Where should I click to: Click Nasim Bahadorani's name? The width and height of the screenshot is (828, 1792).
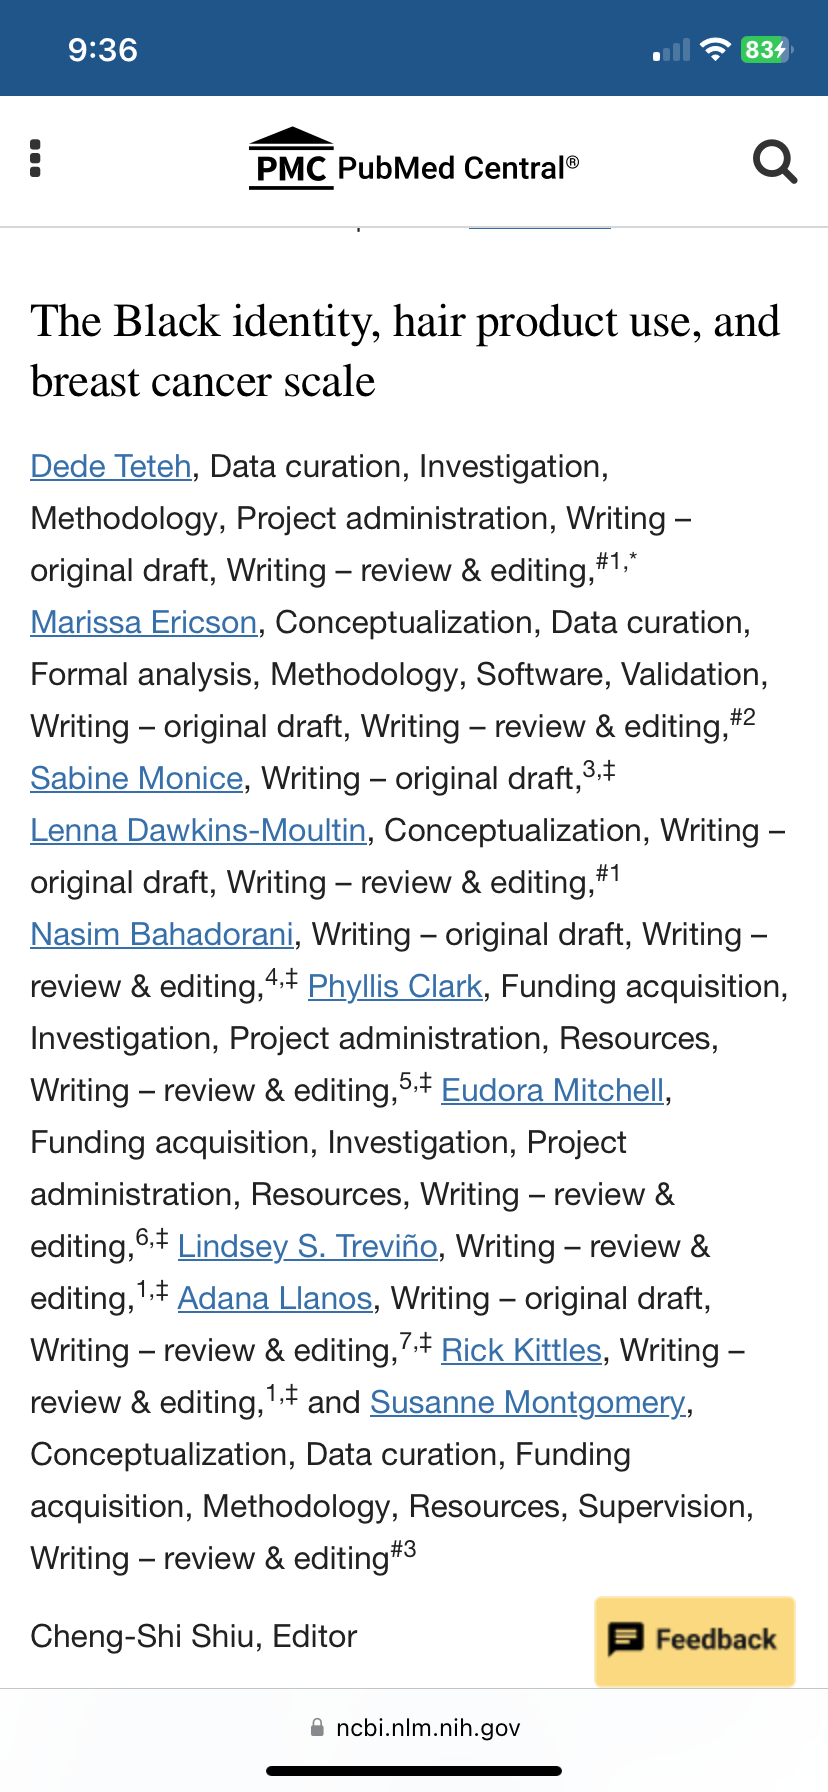[161, 934]
